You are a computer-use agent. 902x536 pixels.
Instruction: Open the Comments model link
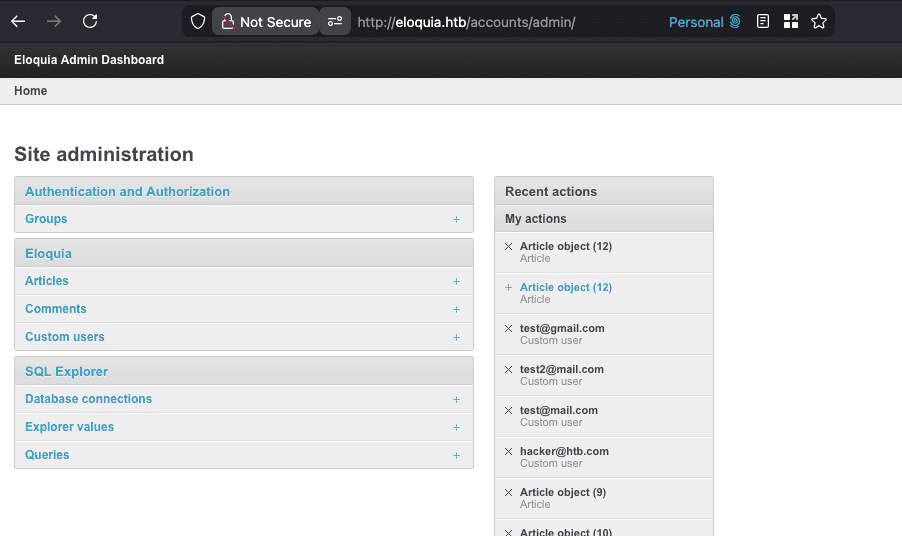tap(55, 309)
